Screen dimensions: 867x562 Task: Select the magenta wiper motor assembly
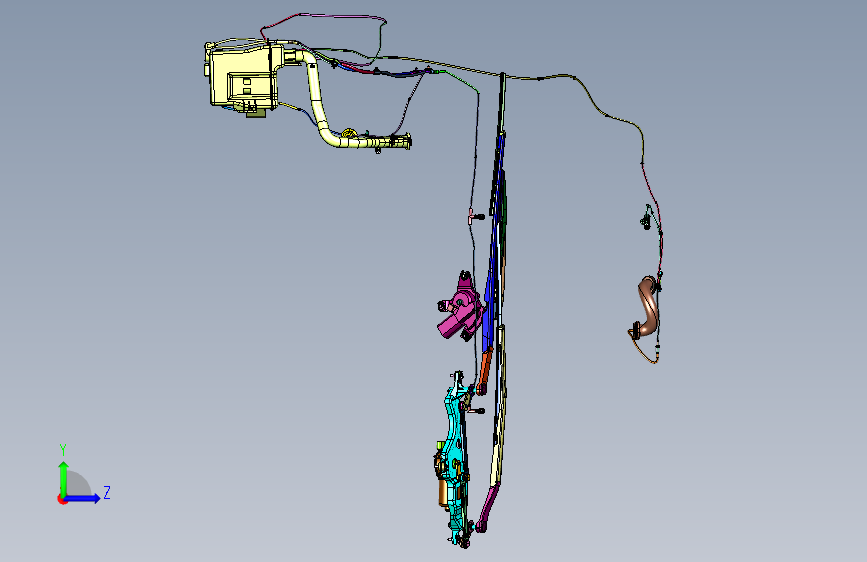tap(460, 308)
